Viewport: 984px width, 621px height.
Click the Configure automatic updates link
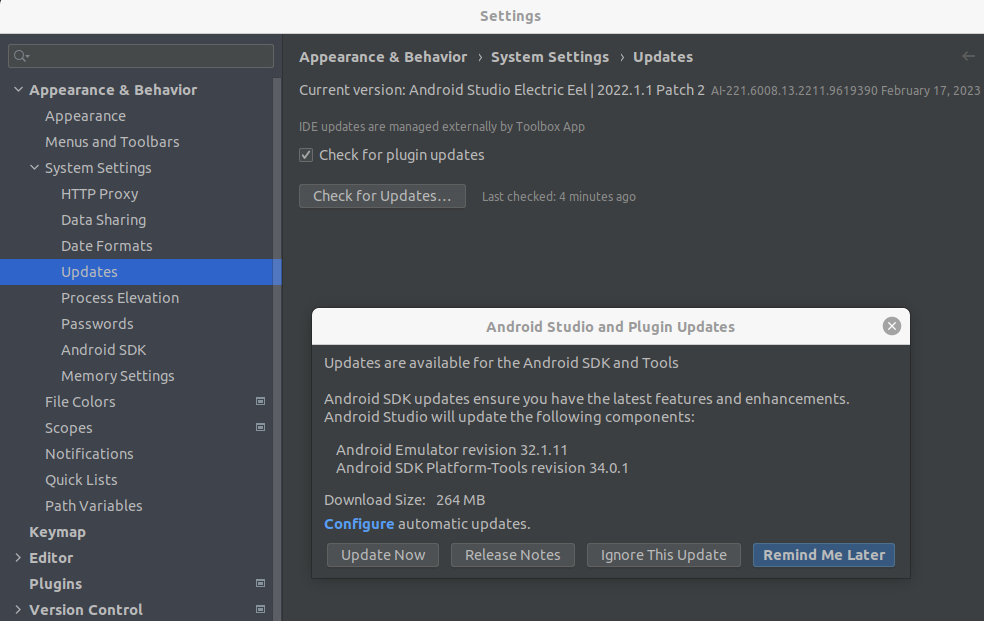(x=359, y=524)
